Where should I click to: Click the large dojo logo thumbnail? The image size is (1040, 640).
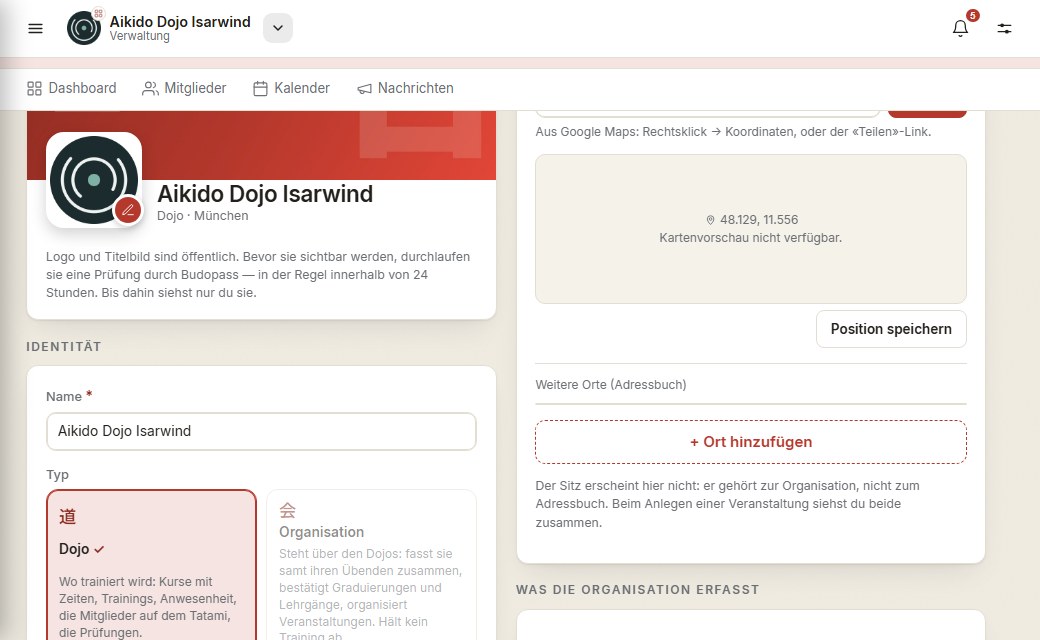coord(94,180)
